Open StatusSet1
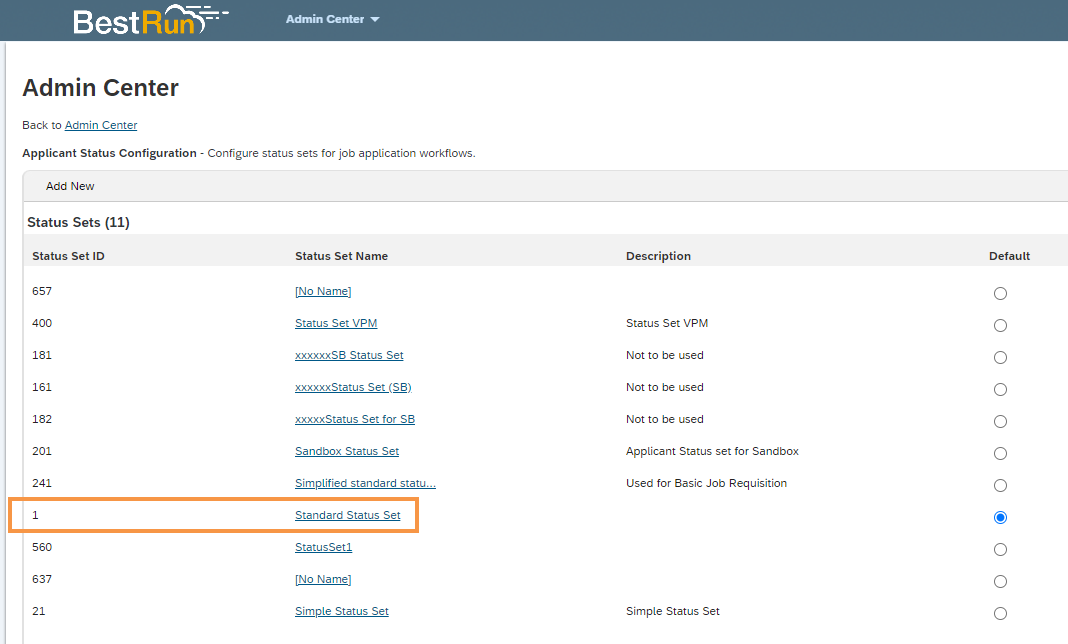The height and width of the screenshot is (644, 1068). (323, 547)
